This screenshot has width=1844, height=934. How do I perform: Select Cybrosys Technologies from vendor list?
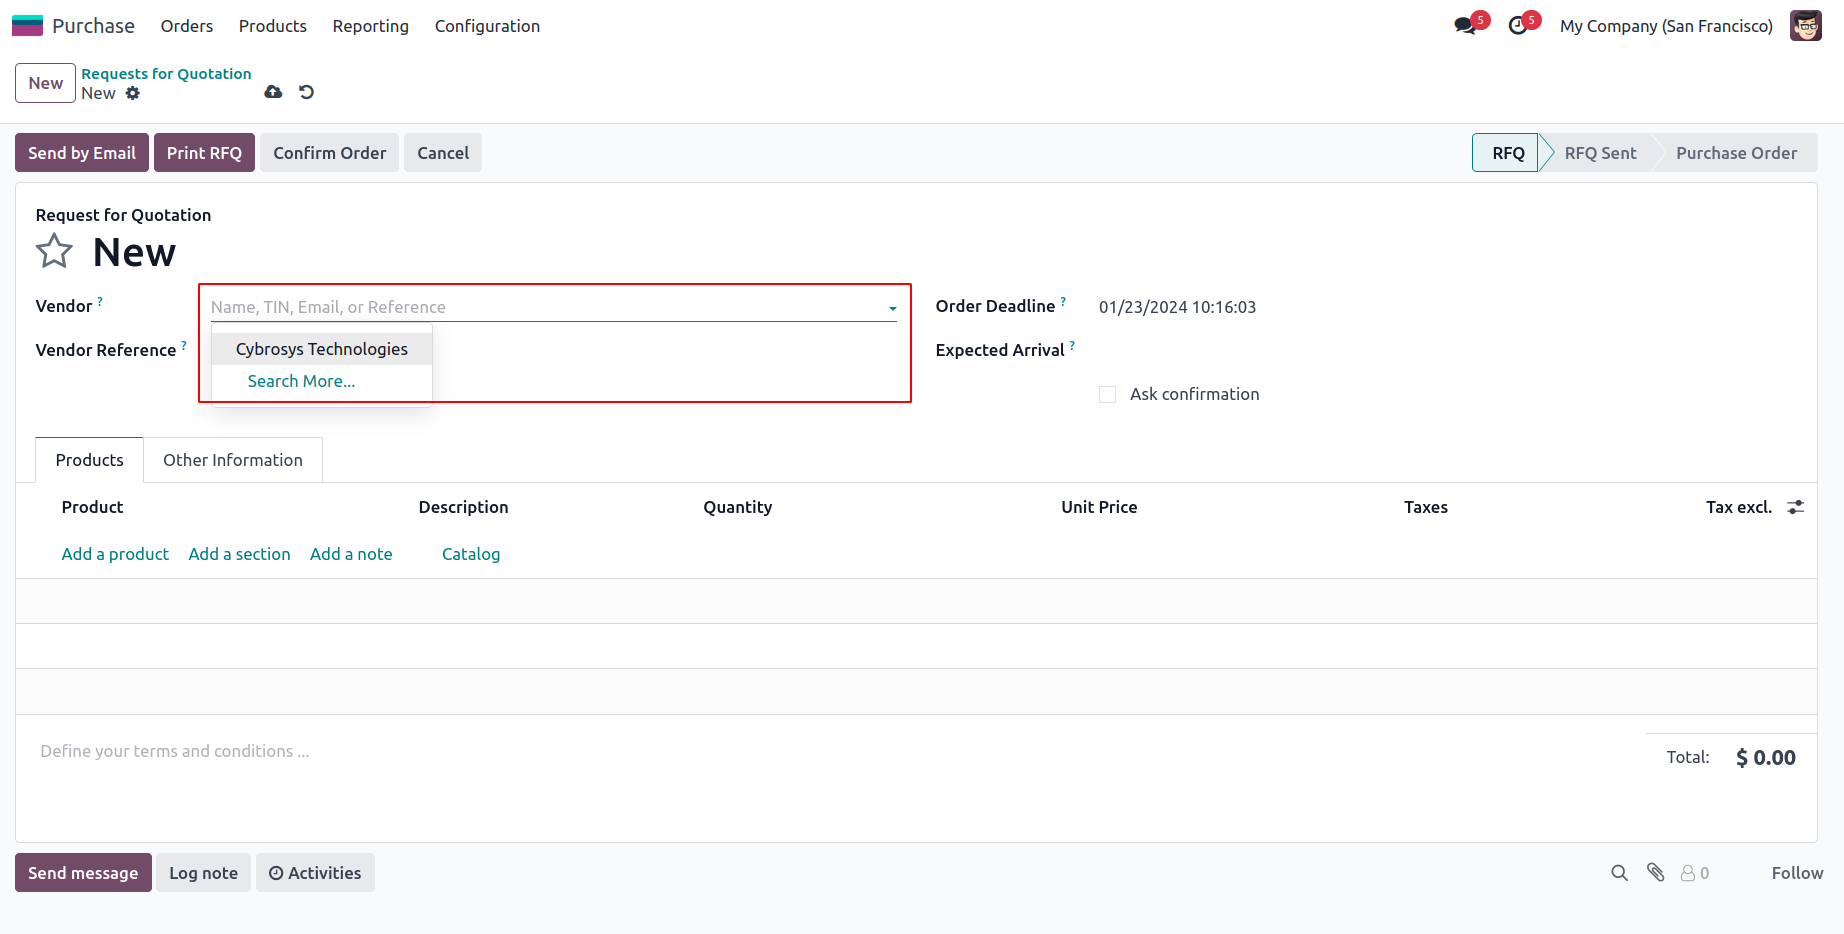click(x=321, y=349)
